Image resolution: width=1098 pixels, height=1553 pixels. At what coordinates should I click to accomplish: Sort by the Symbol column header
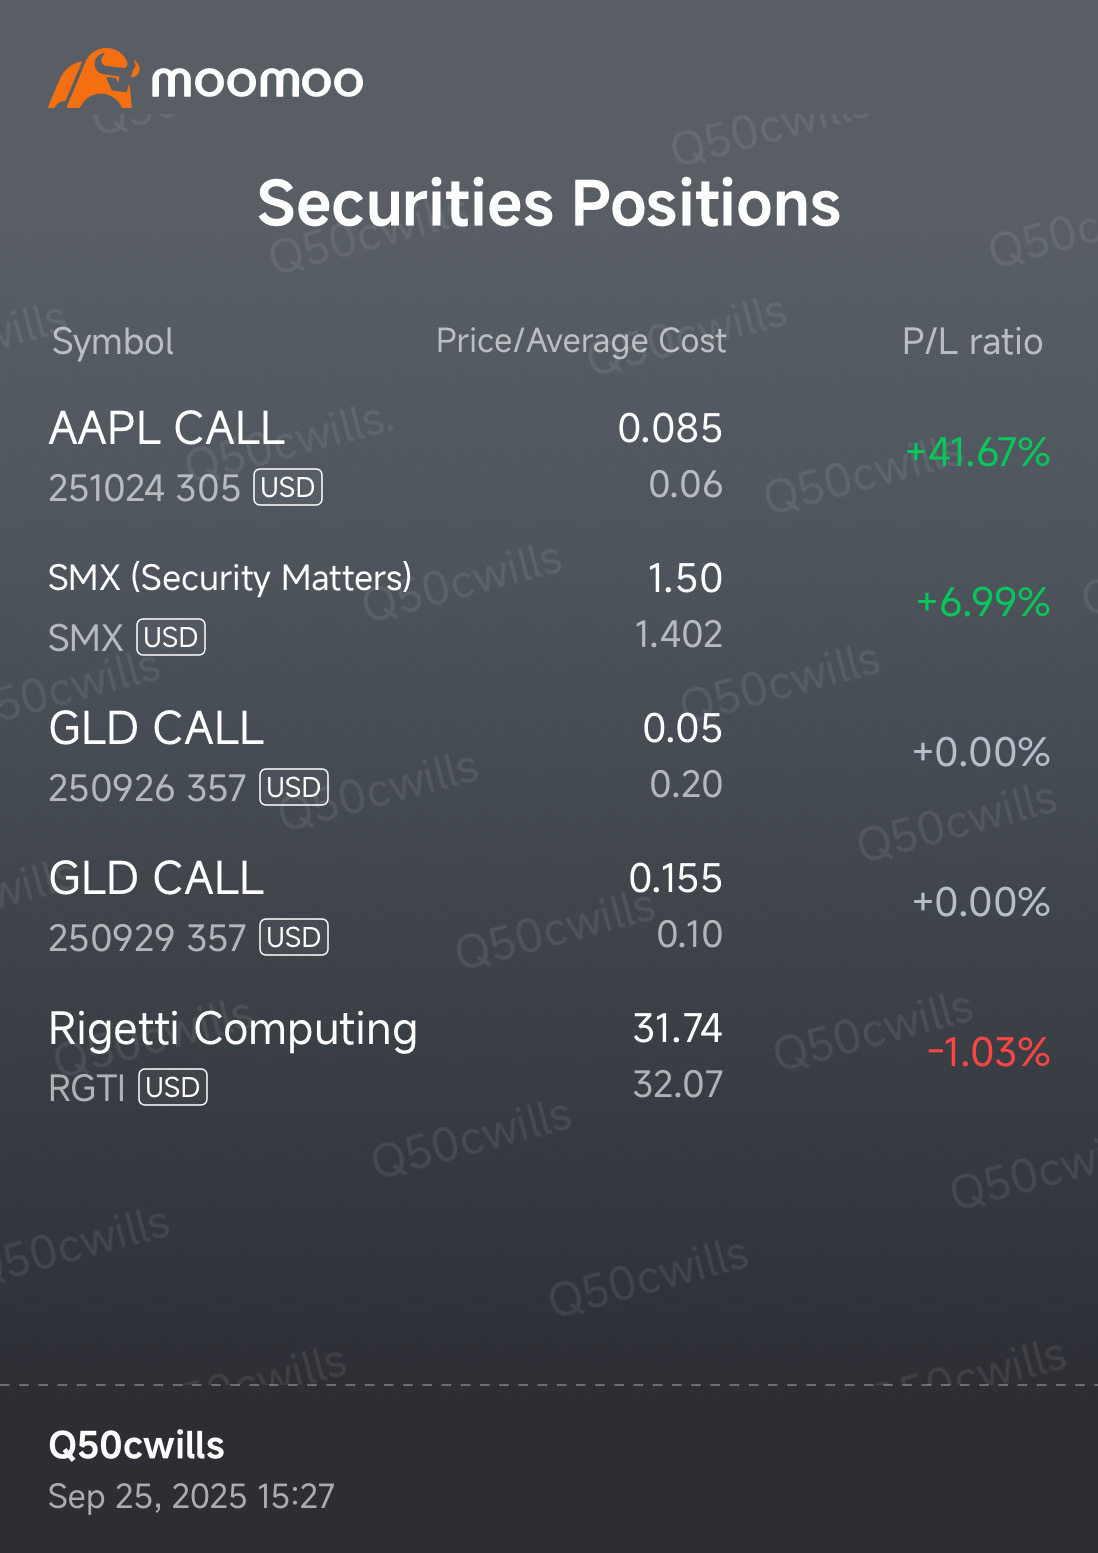[113, 342]
